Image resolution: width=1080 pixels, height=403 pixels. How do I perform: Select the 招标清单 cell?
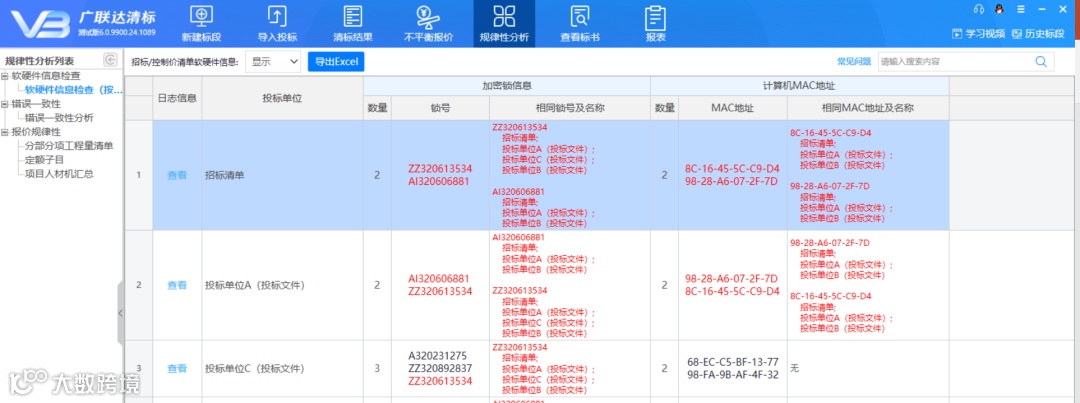pyautogui.click(x=282, y=175)
